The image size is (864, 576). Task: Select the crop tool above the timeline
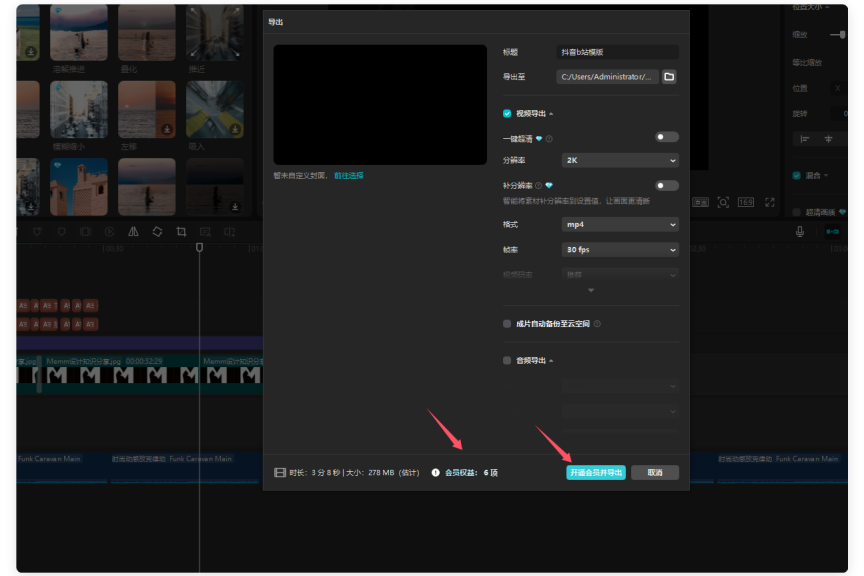(181, 232)
